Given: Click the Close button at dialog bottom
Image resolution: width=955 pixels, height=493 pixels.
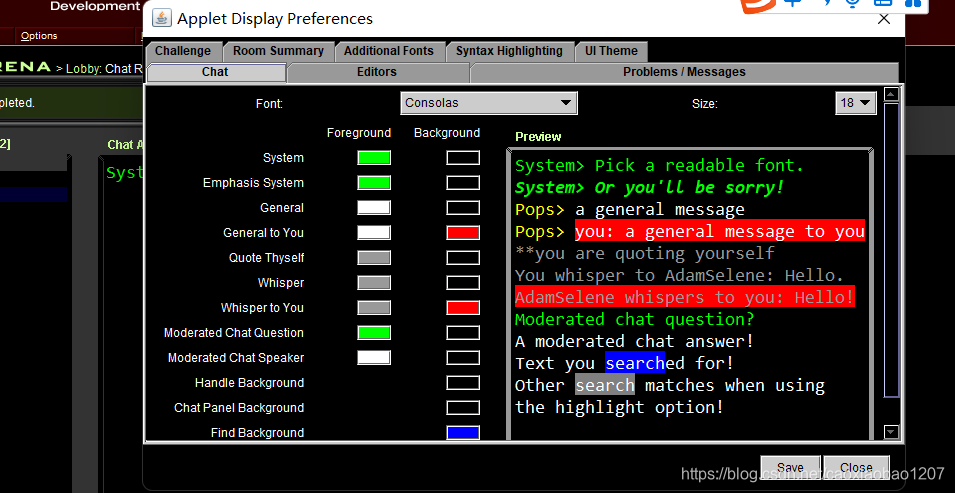Looking at the screenshot, I should pyautogui.click(x=856, y=467).
